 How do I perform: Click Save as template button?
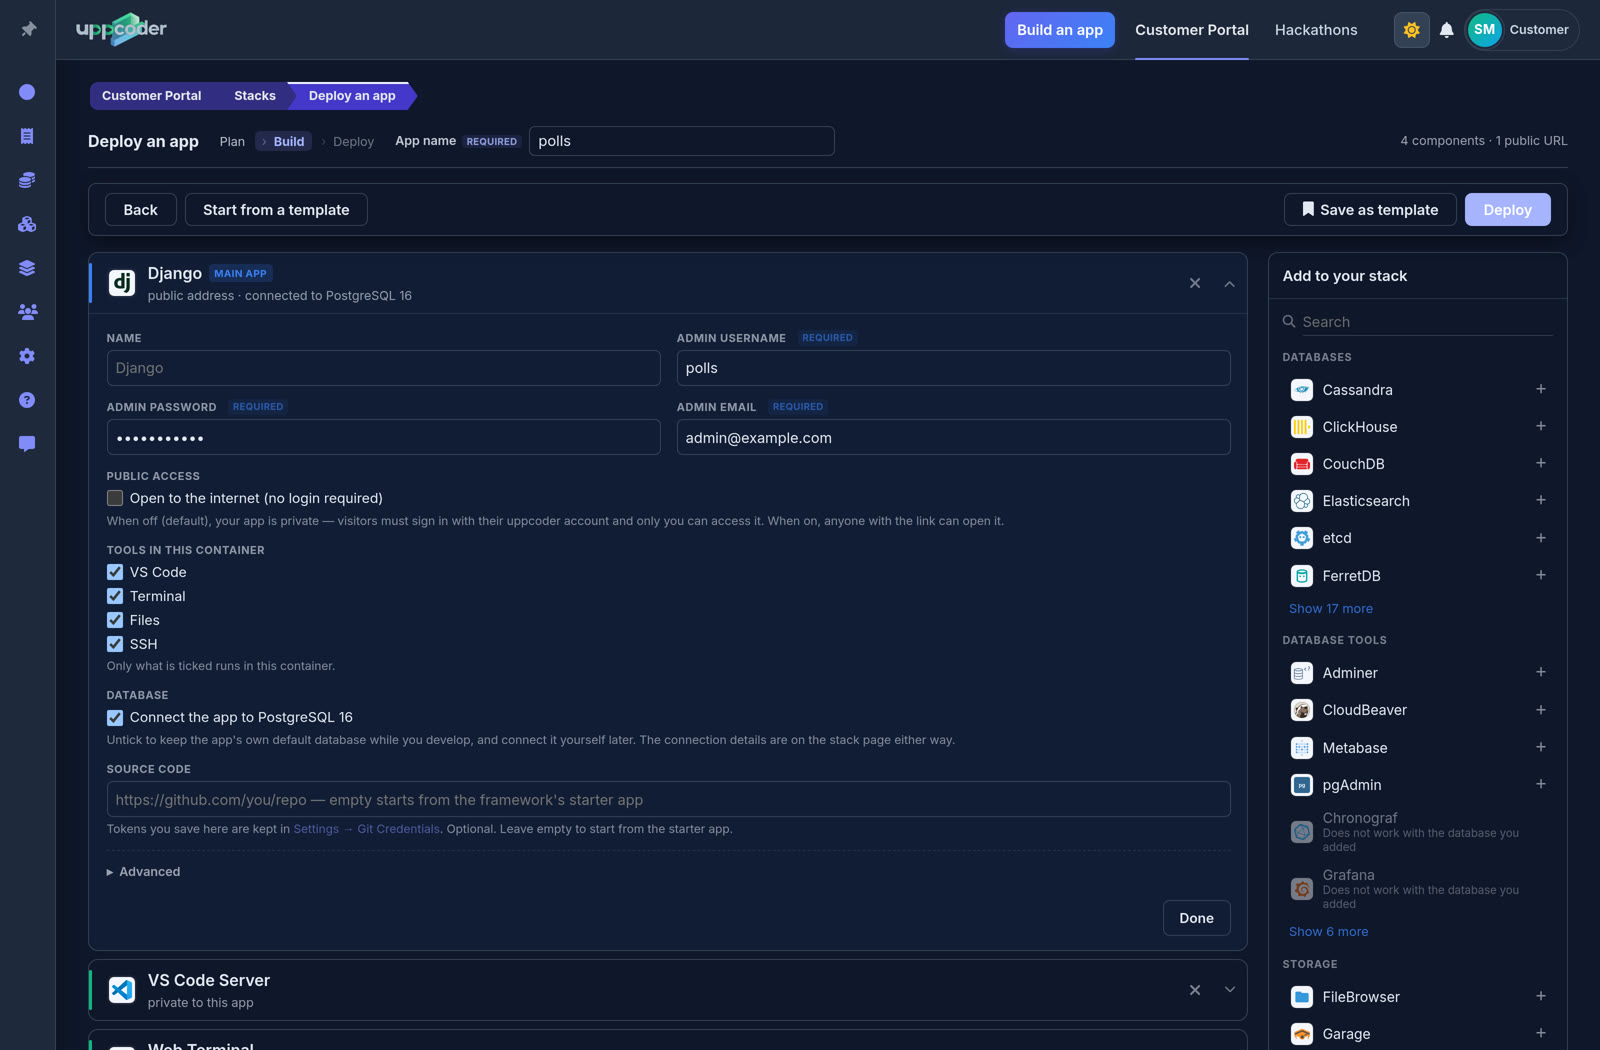click(x=1370, y=210)
